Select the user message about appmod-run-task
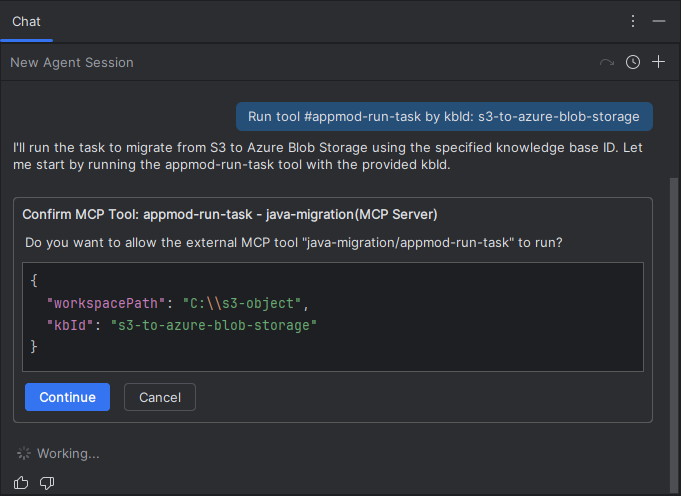 click(x=443, y=116)
